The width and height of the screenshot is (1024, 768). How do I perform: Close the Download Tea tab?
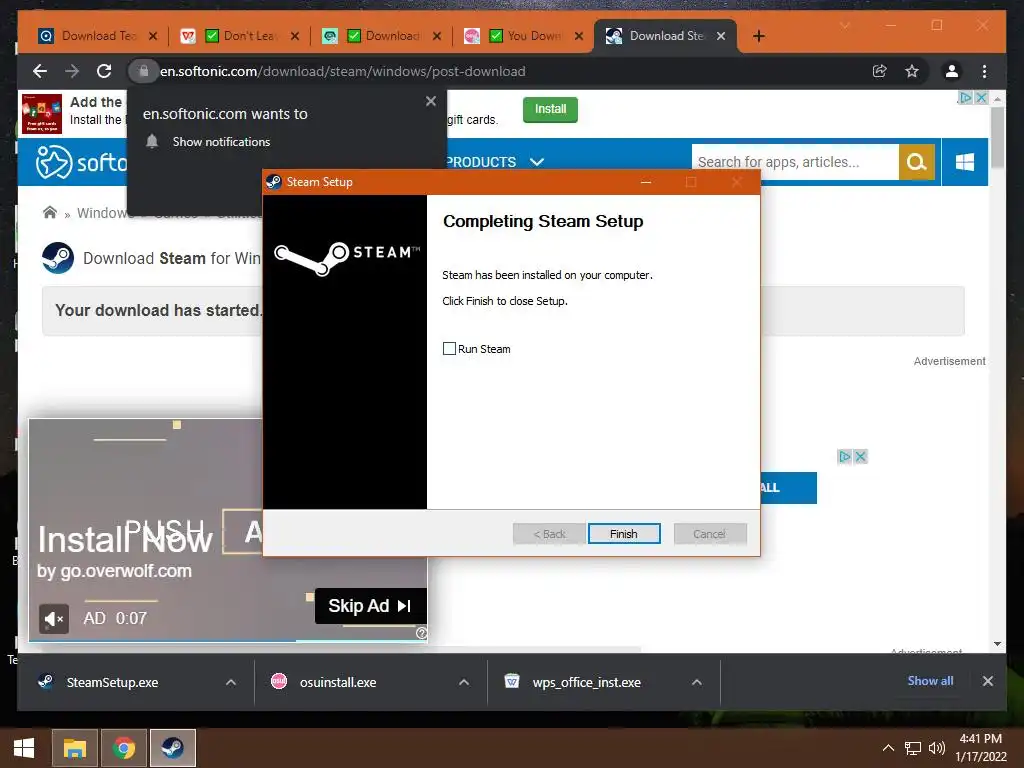(x=153, y=36)
